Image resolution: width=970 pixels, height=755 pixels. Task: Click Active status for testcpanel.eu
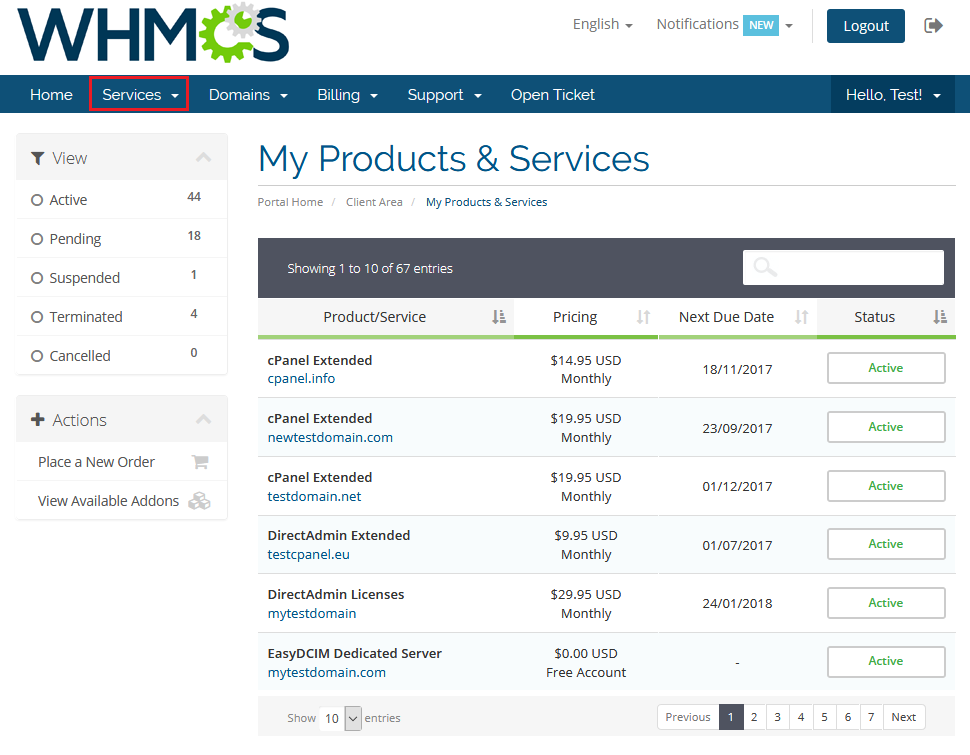click(x=886, y=544)
